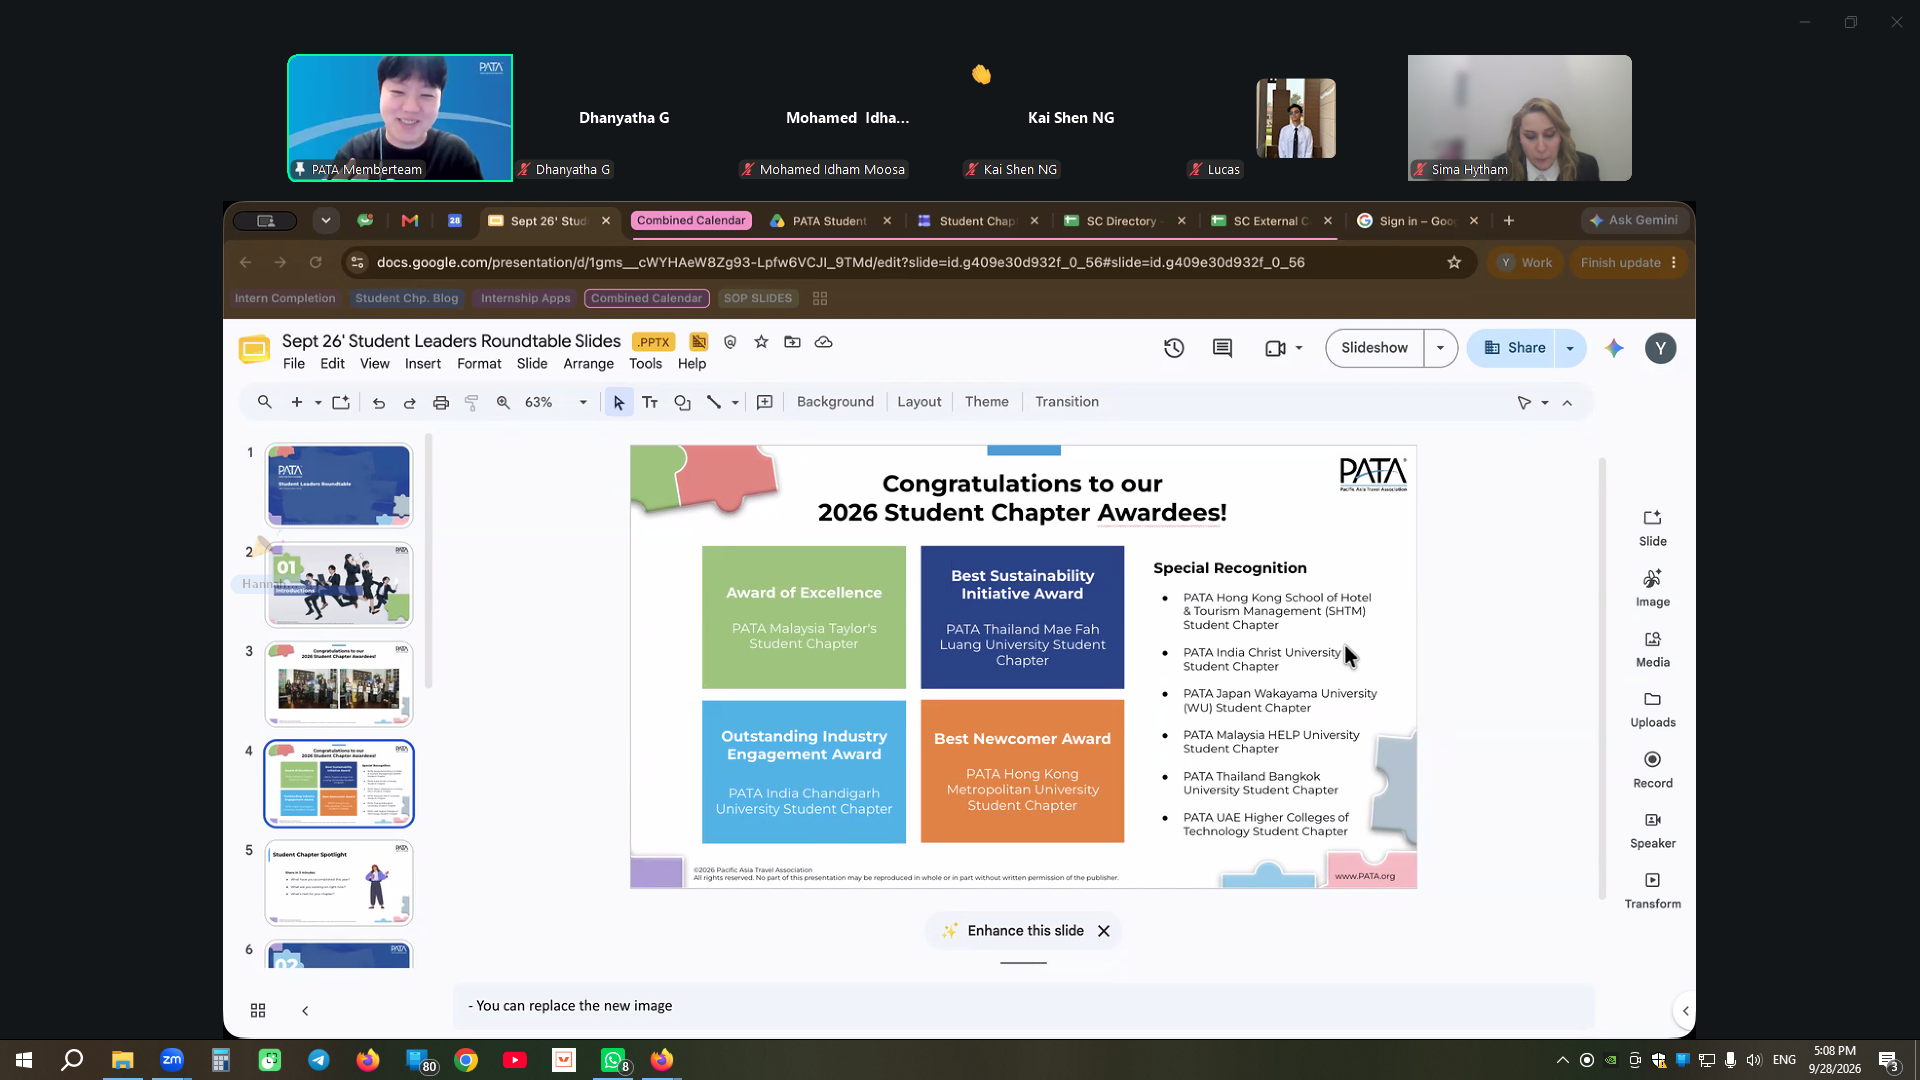This screenshot has height=1080, width=1920.
Task: Choose the Select arrow tool
Action: (x=619, y=402)
